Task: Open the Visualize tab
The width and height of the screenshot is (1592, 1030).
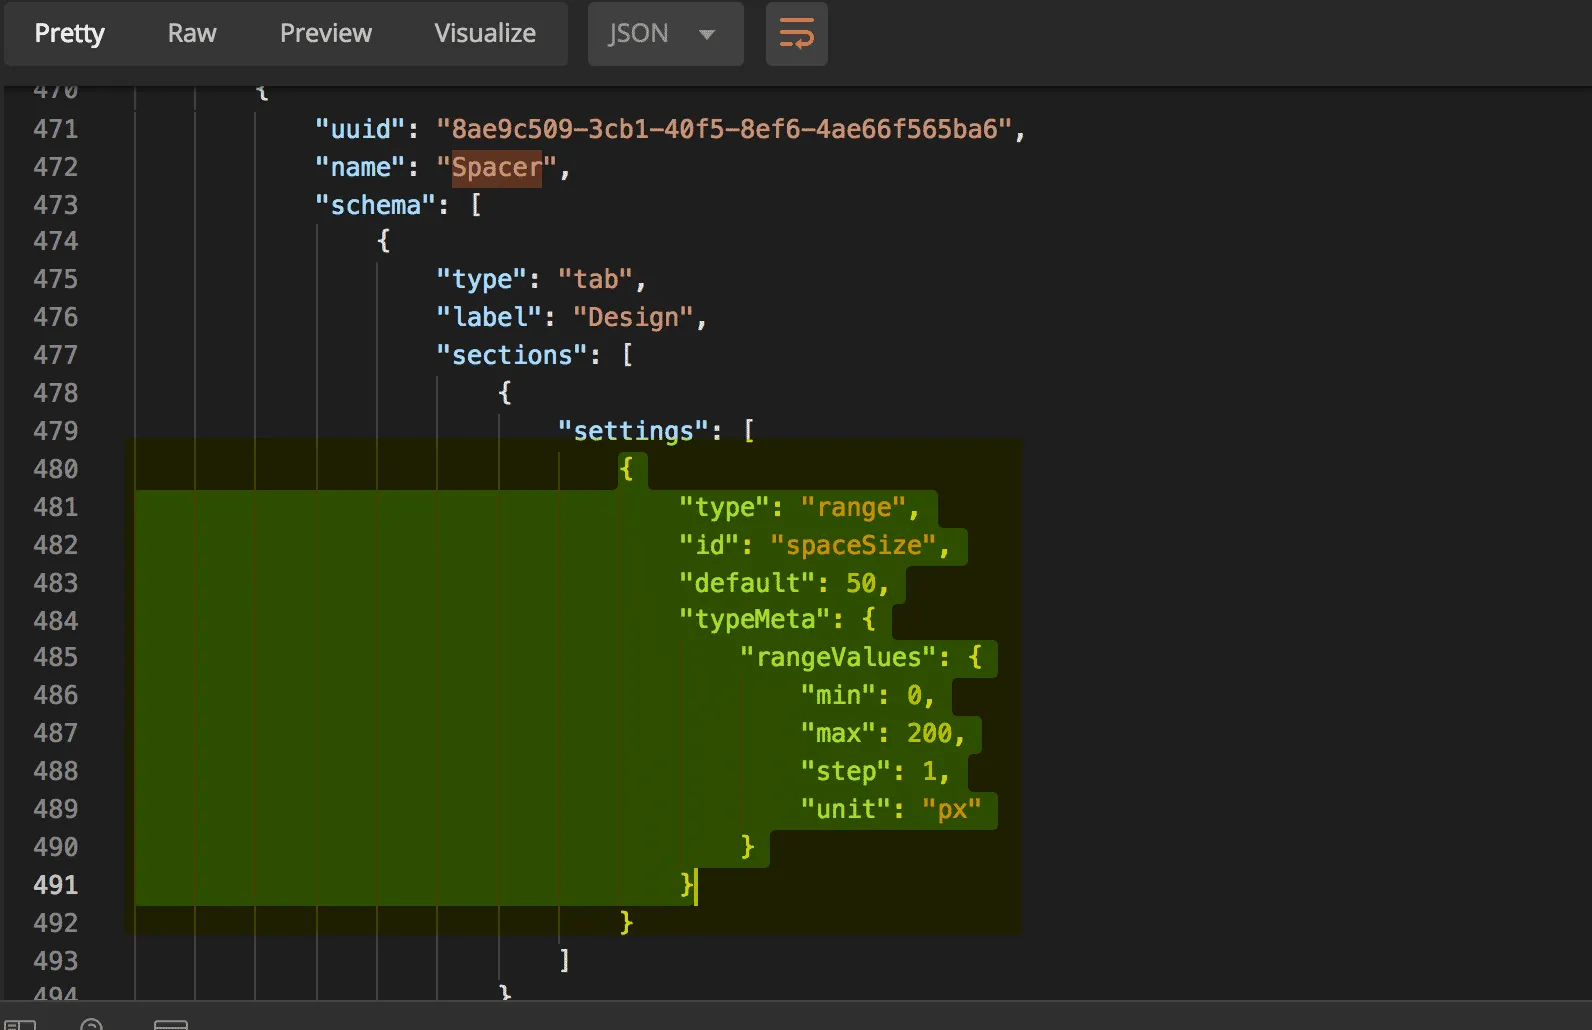Action: tap(485, 34)
